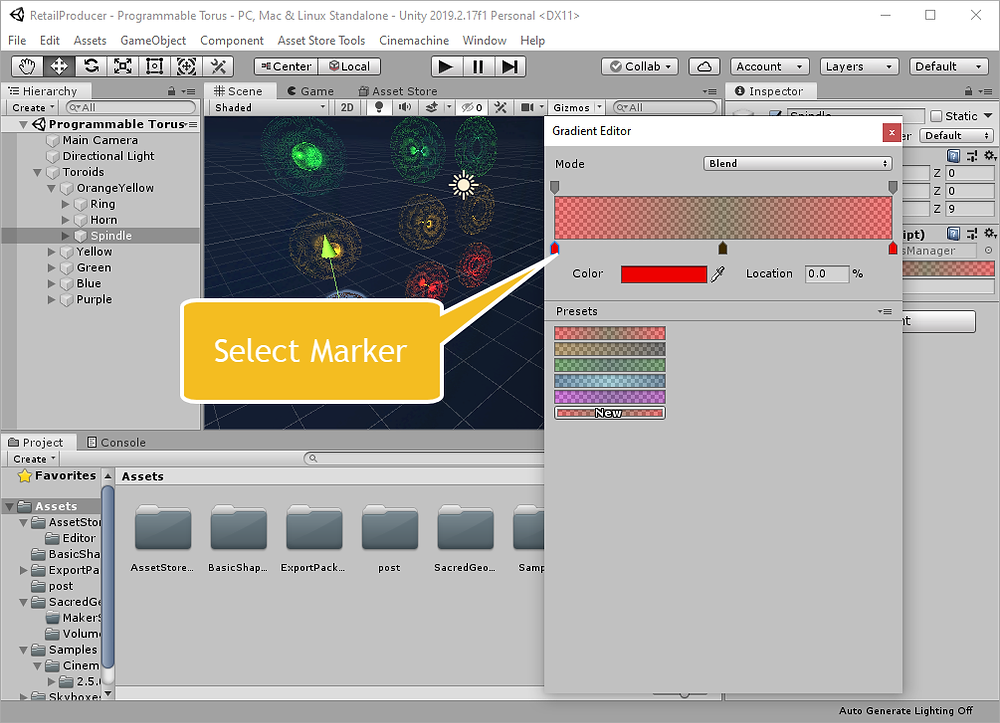
Task: Click the Hierarchy Create button
Action: 33,107
